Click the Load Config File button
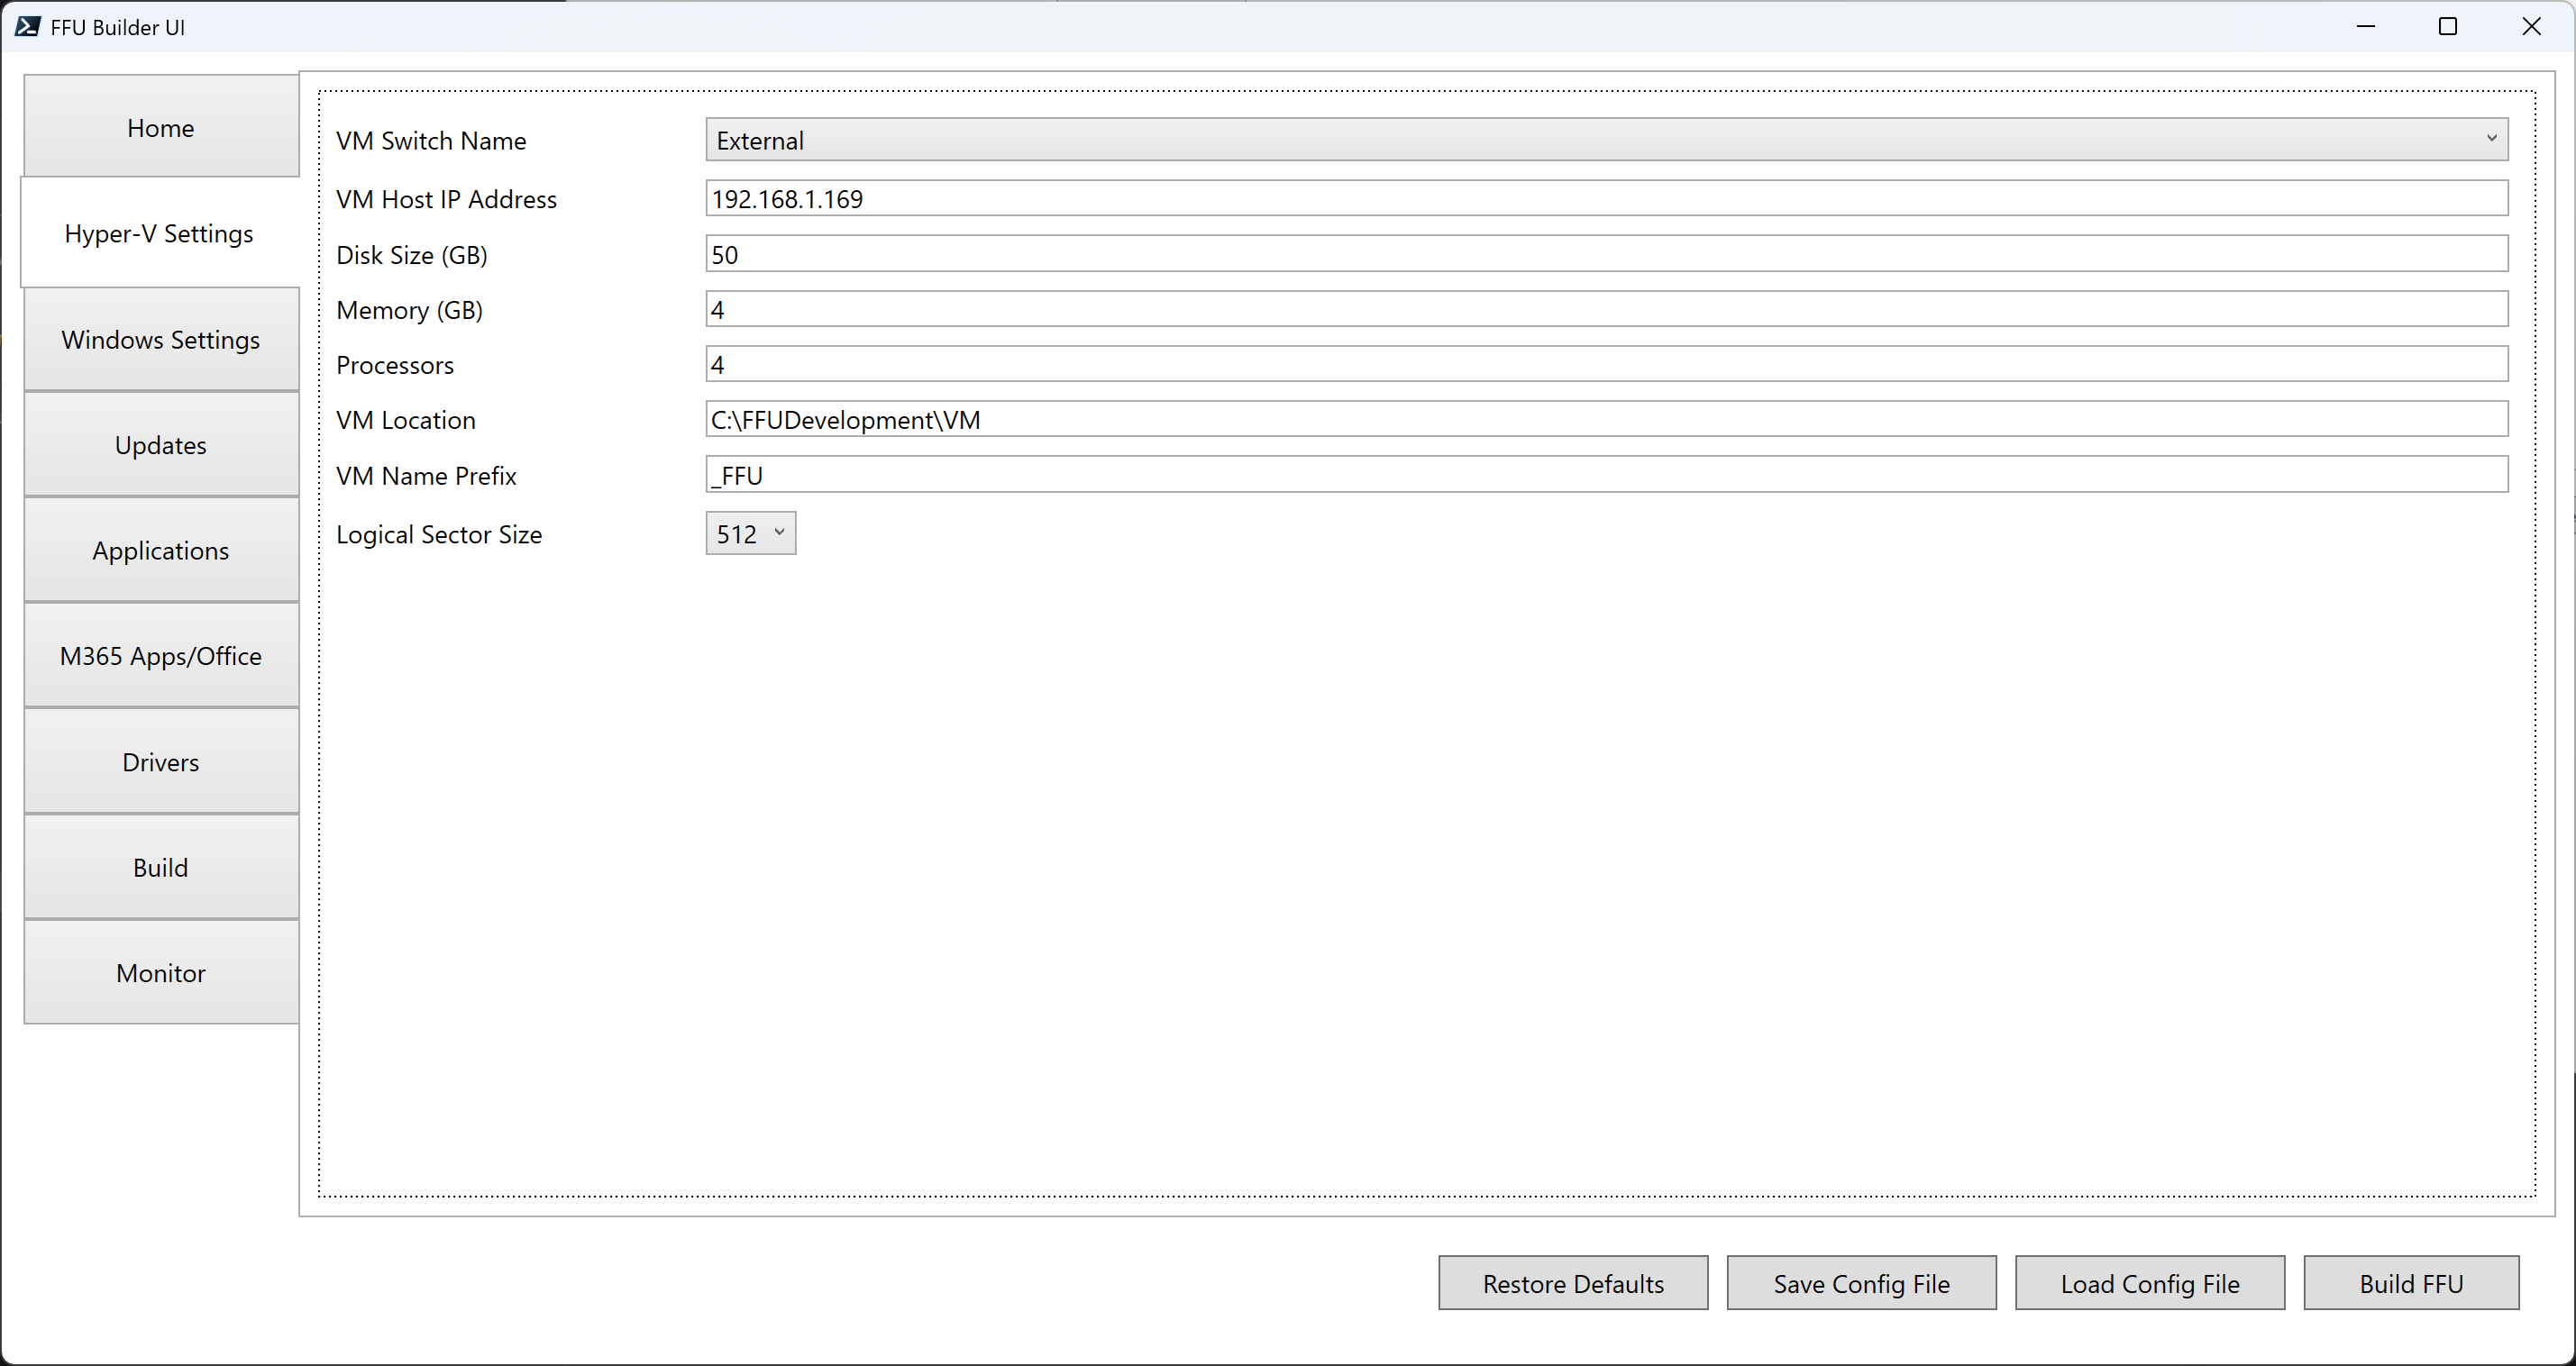This screenshot has height=1366, width=2576. (2149, 1283)
